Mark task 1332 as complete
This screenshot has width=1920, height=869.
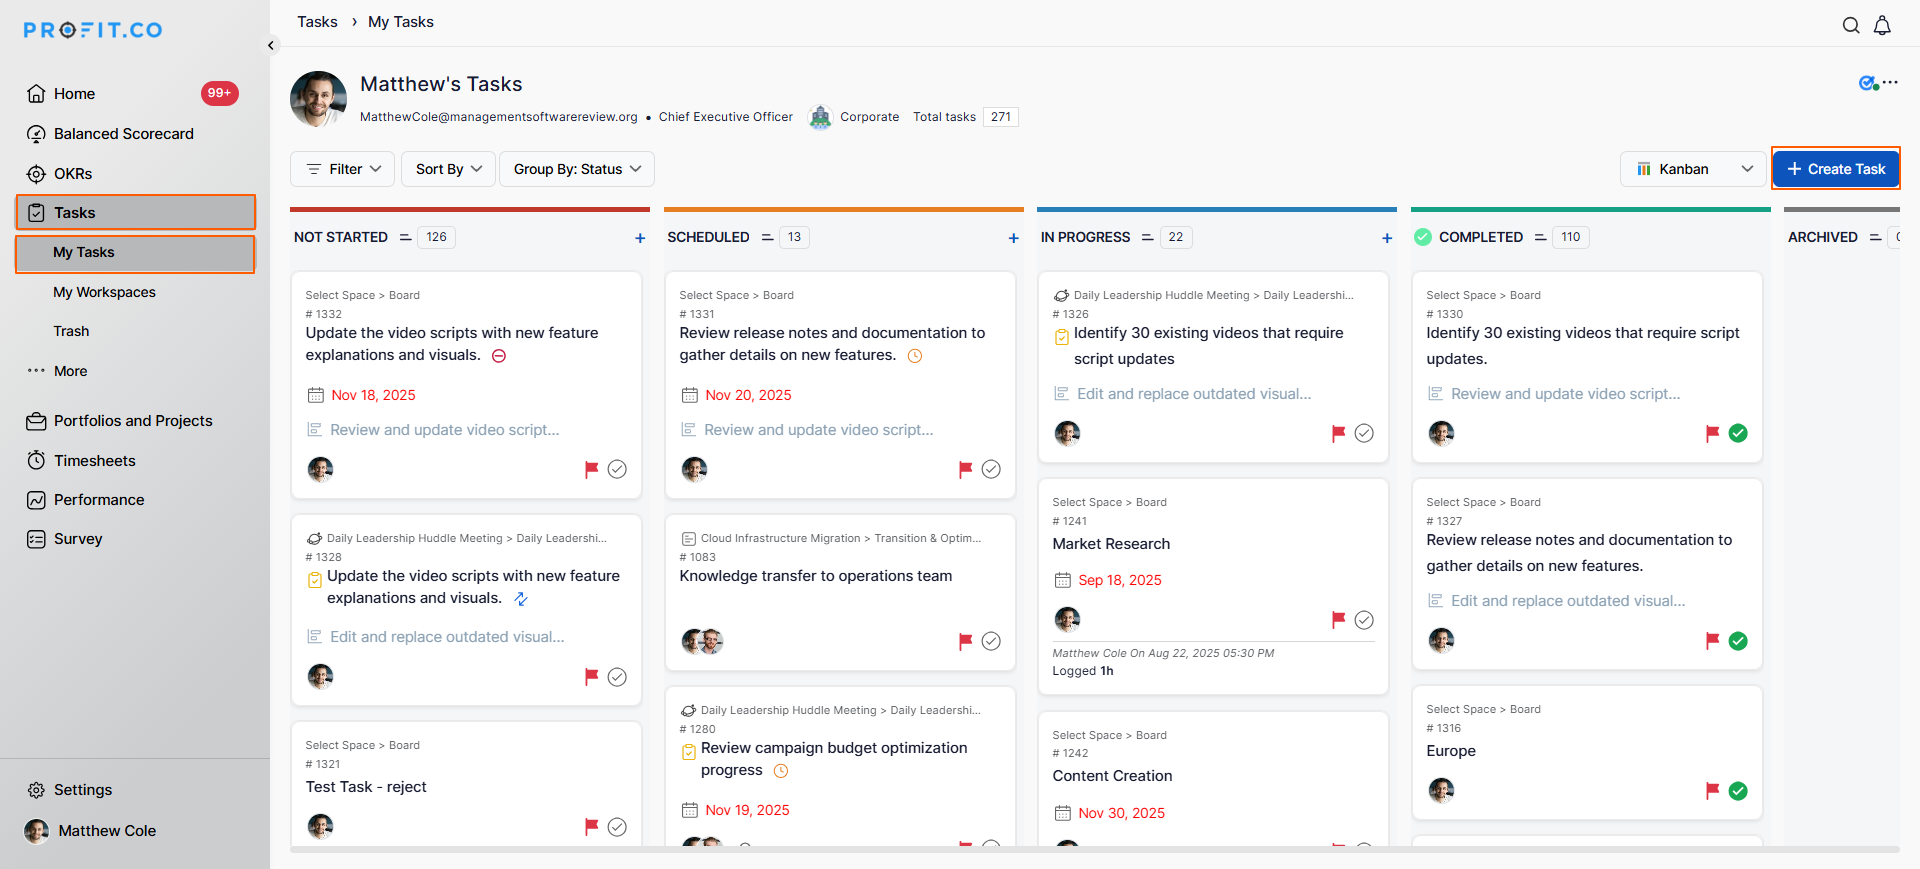tap(617, 469)
